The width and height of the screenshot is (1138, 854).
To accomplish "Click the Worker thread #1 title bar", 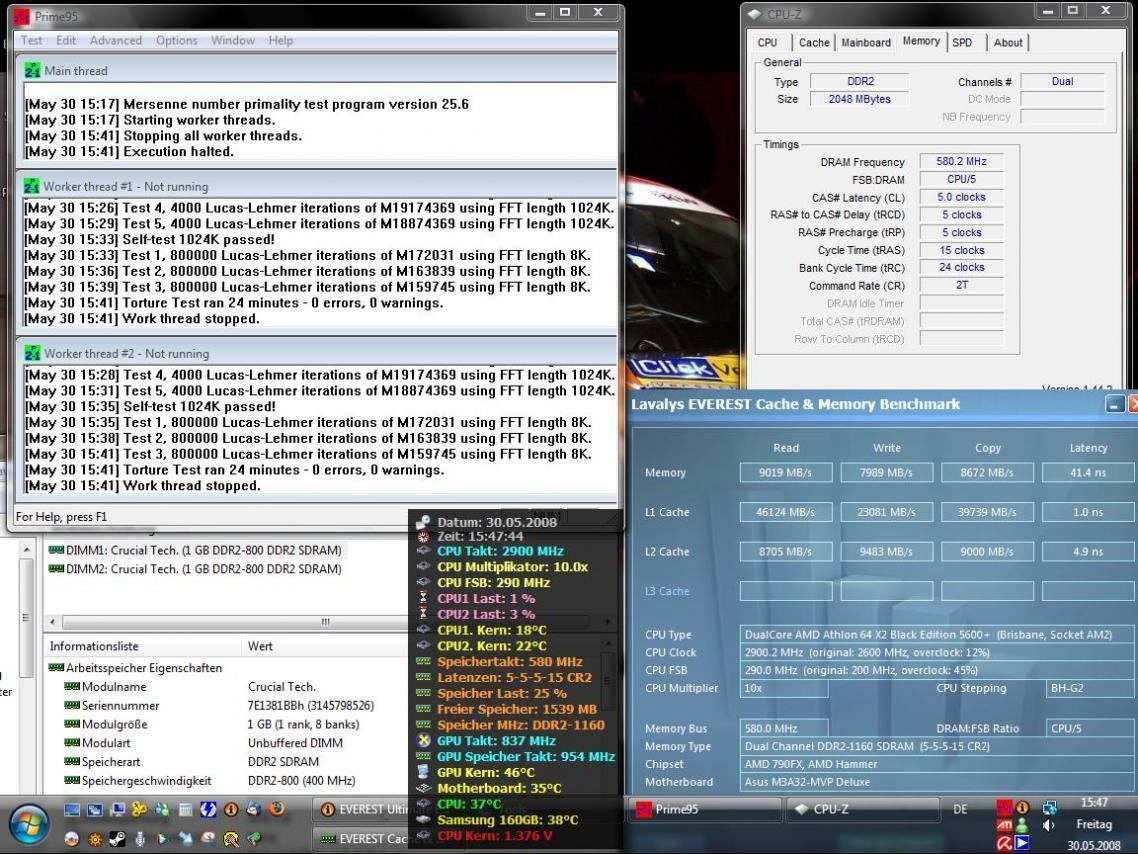I will point(316,186).
